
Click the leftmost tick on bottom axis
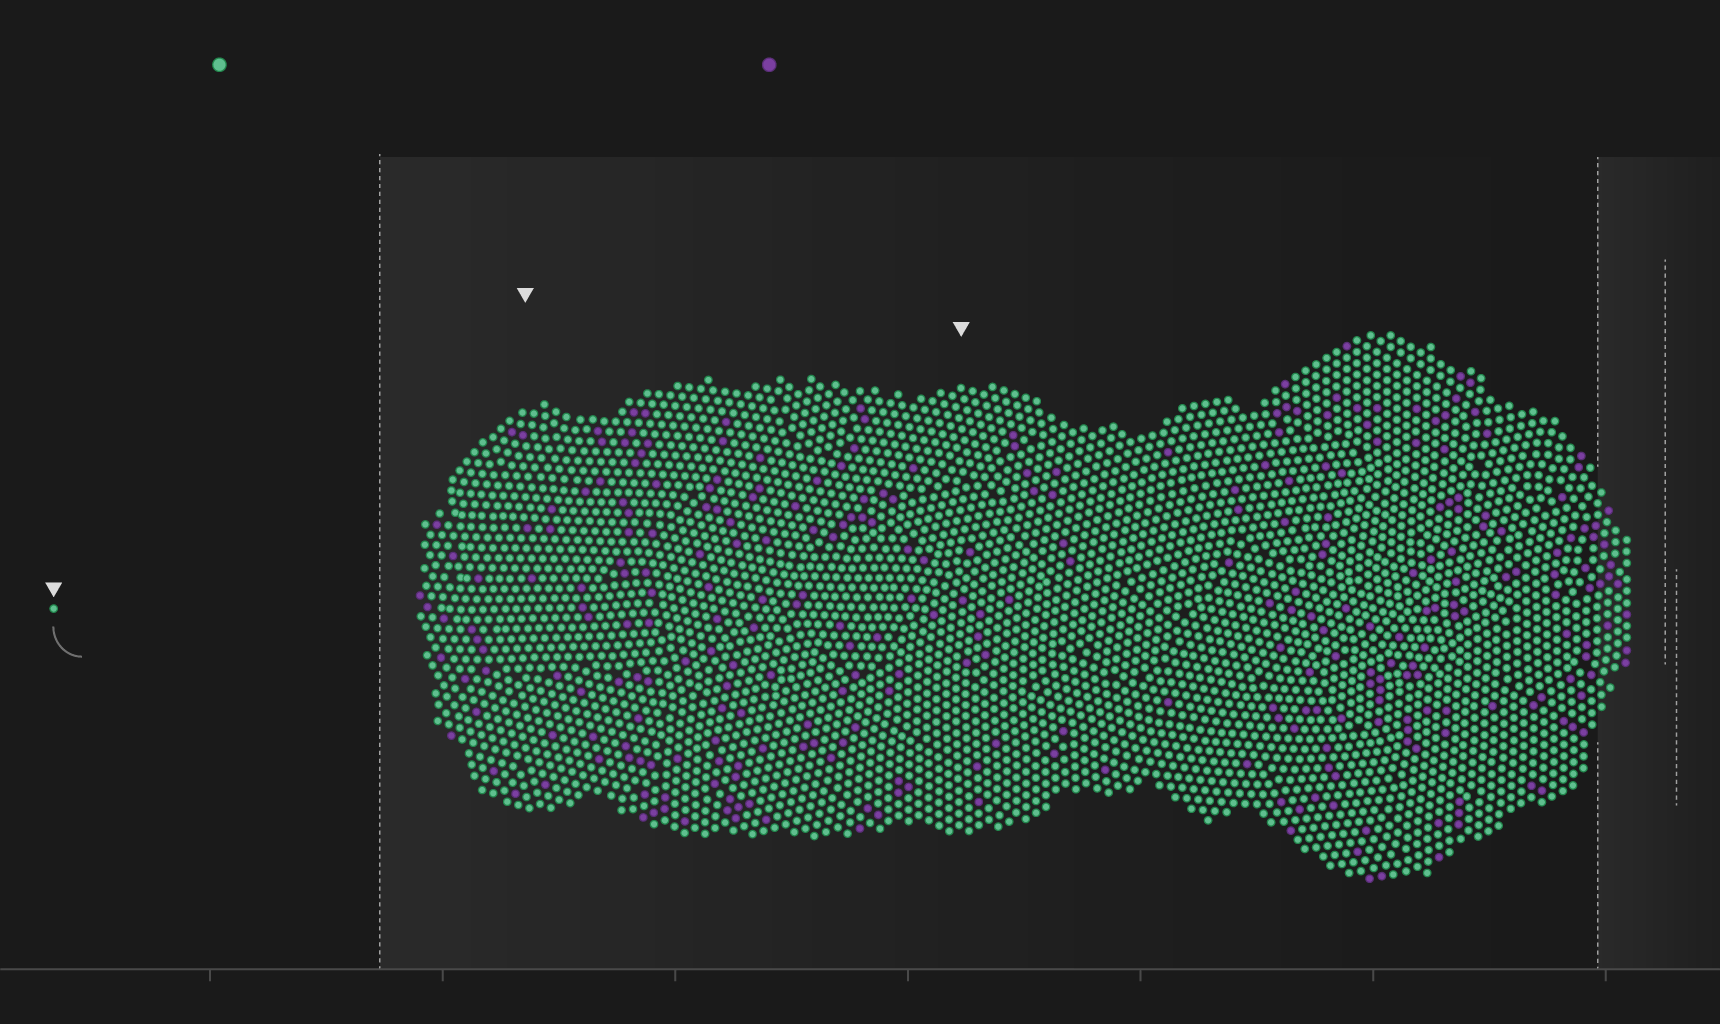point(210,974)
